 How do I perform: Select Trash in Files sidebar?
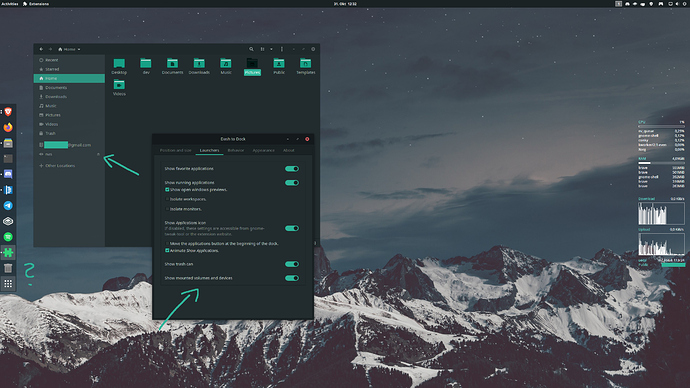coord(69,133)
